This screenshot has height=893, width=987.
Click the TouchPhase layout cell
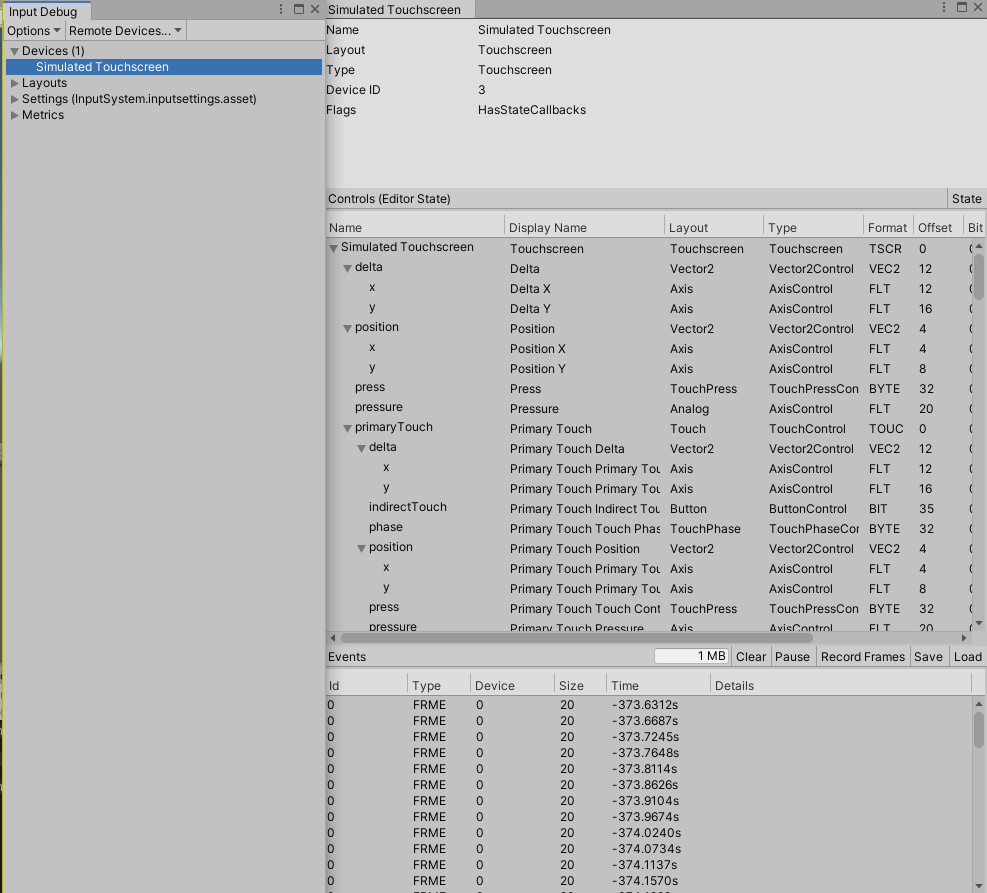coord(705,529)
